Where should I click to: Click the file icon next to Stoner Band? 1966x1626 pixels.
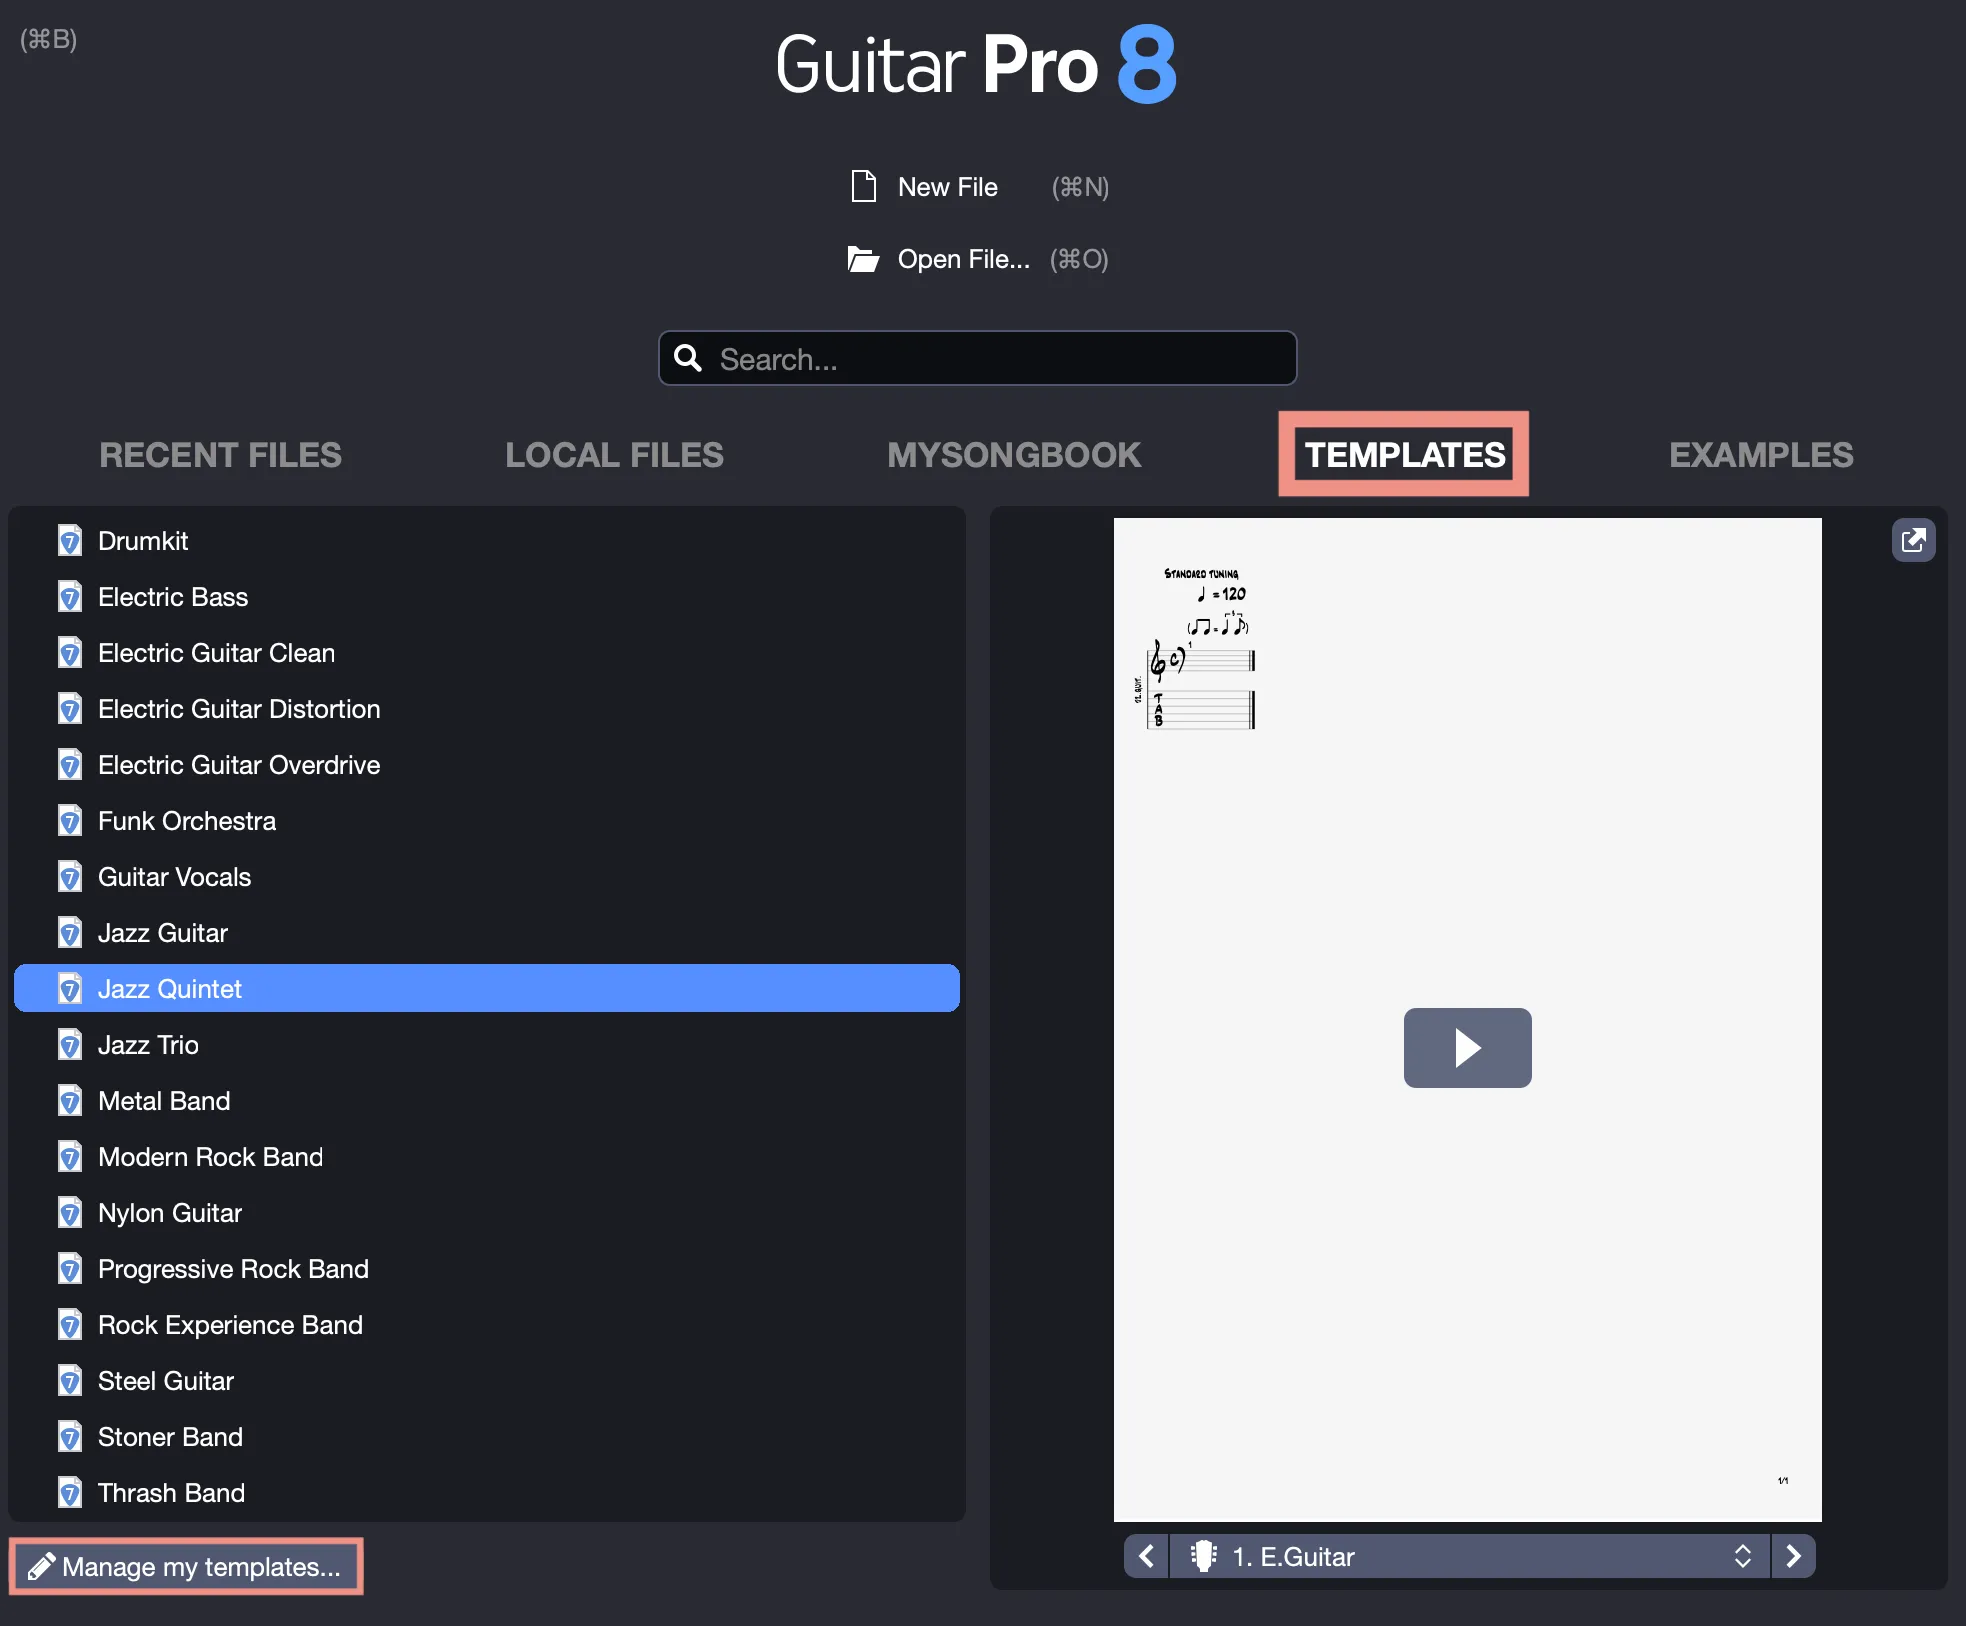click(70, 1437)
